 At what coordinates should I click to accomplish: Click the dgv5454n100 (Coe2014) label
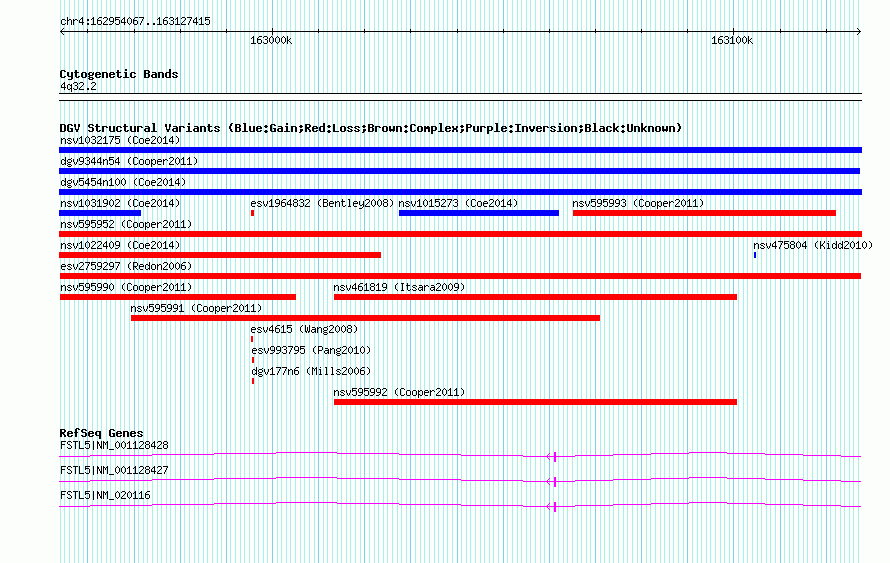point(123,182)
